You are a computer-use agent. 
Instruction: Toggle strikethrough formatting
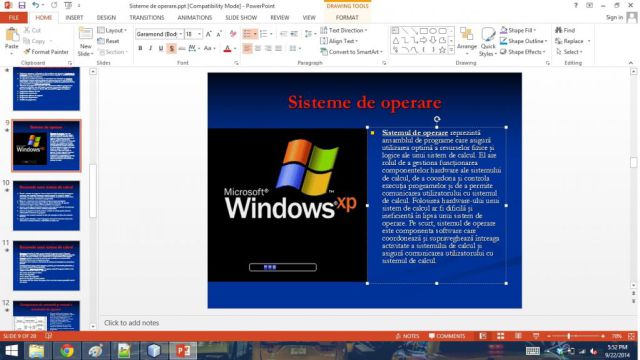(x=182, y=48)
